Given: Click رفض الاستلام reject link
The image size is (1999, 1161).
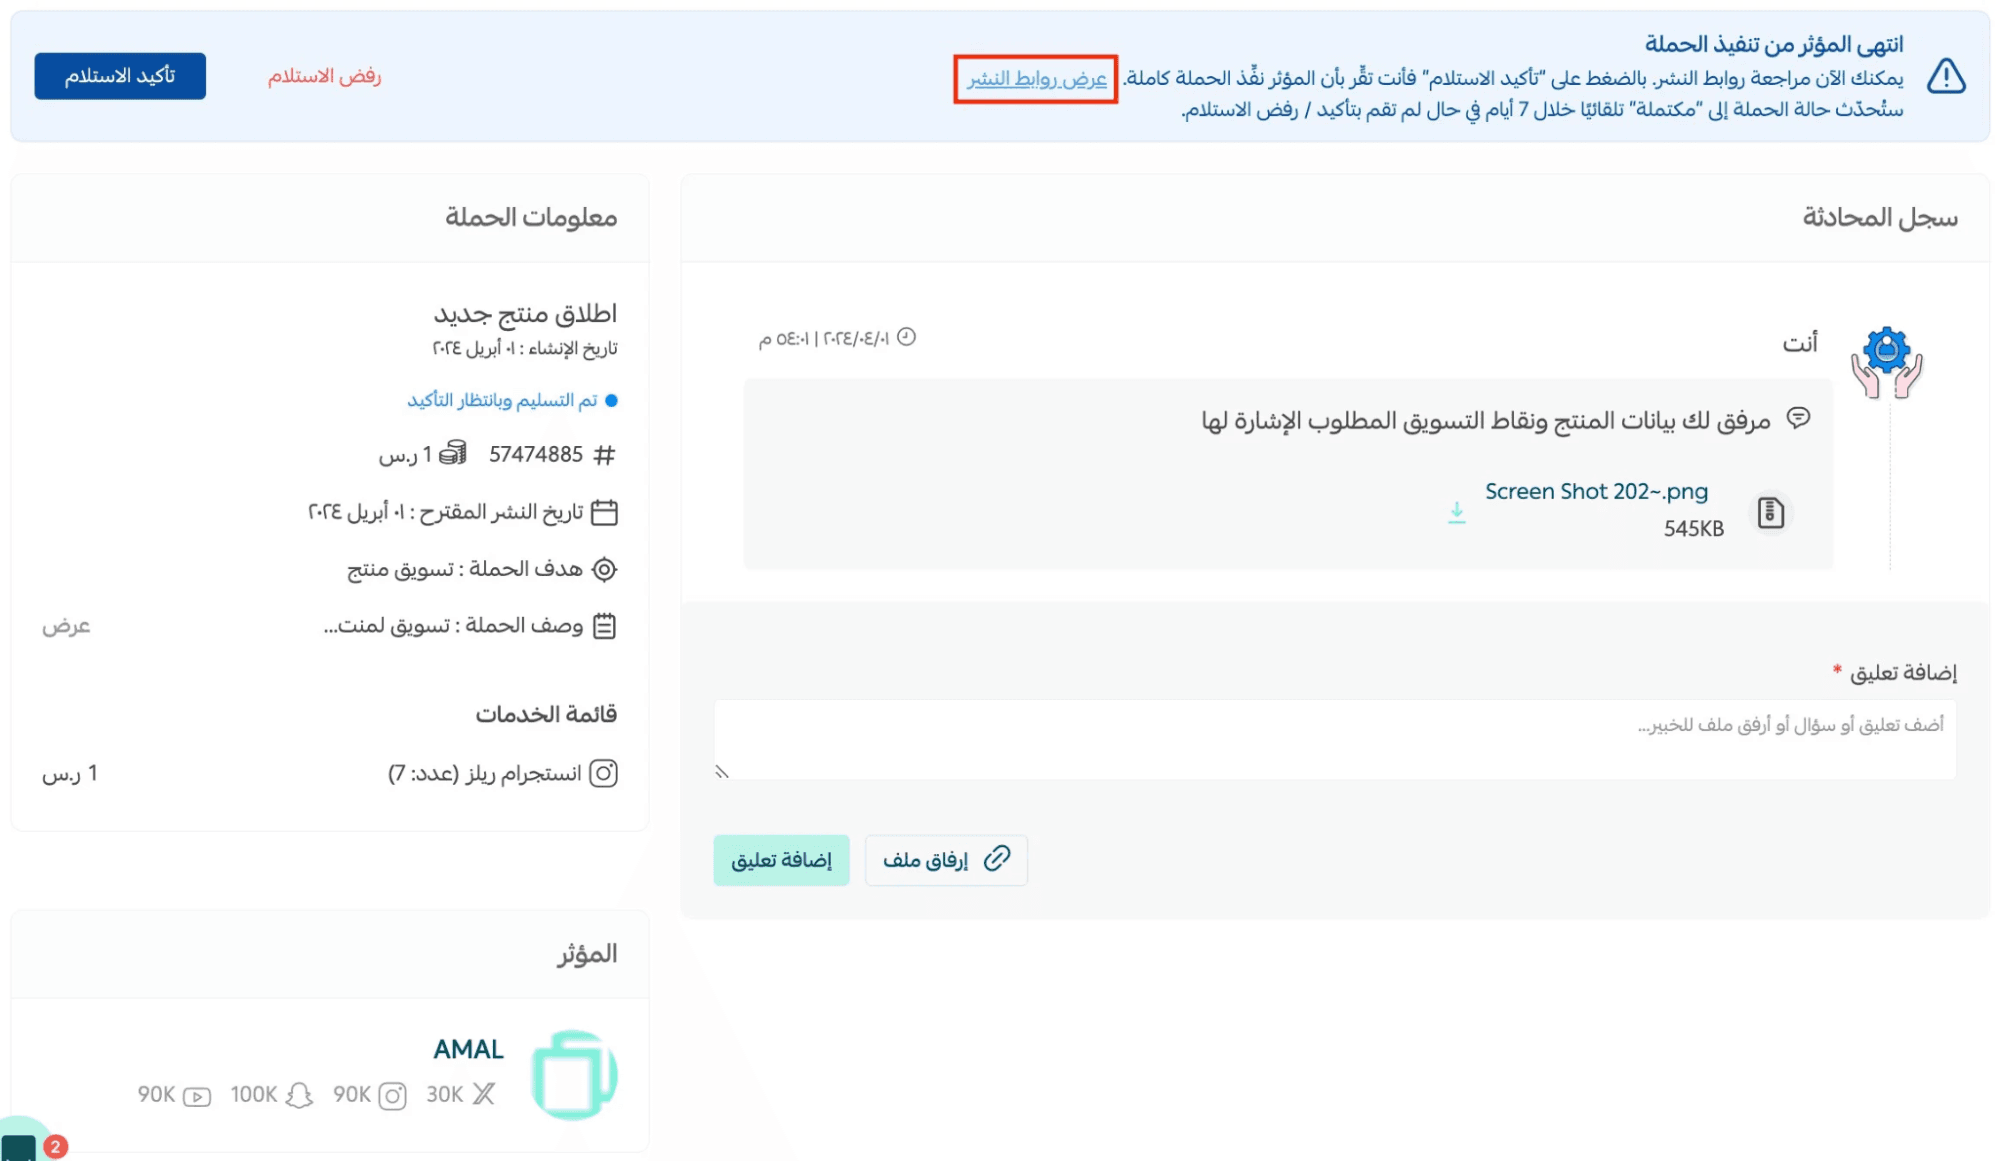Looking at the screenshot, I should click(324, 76).
